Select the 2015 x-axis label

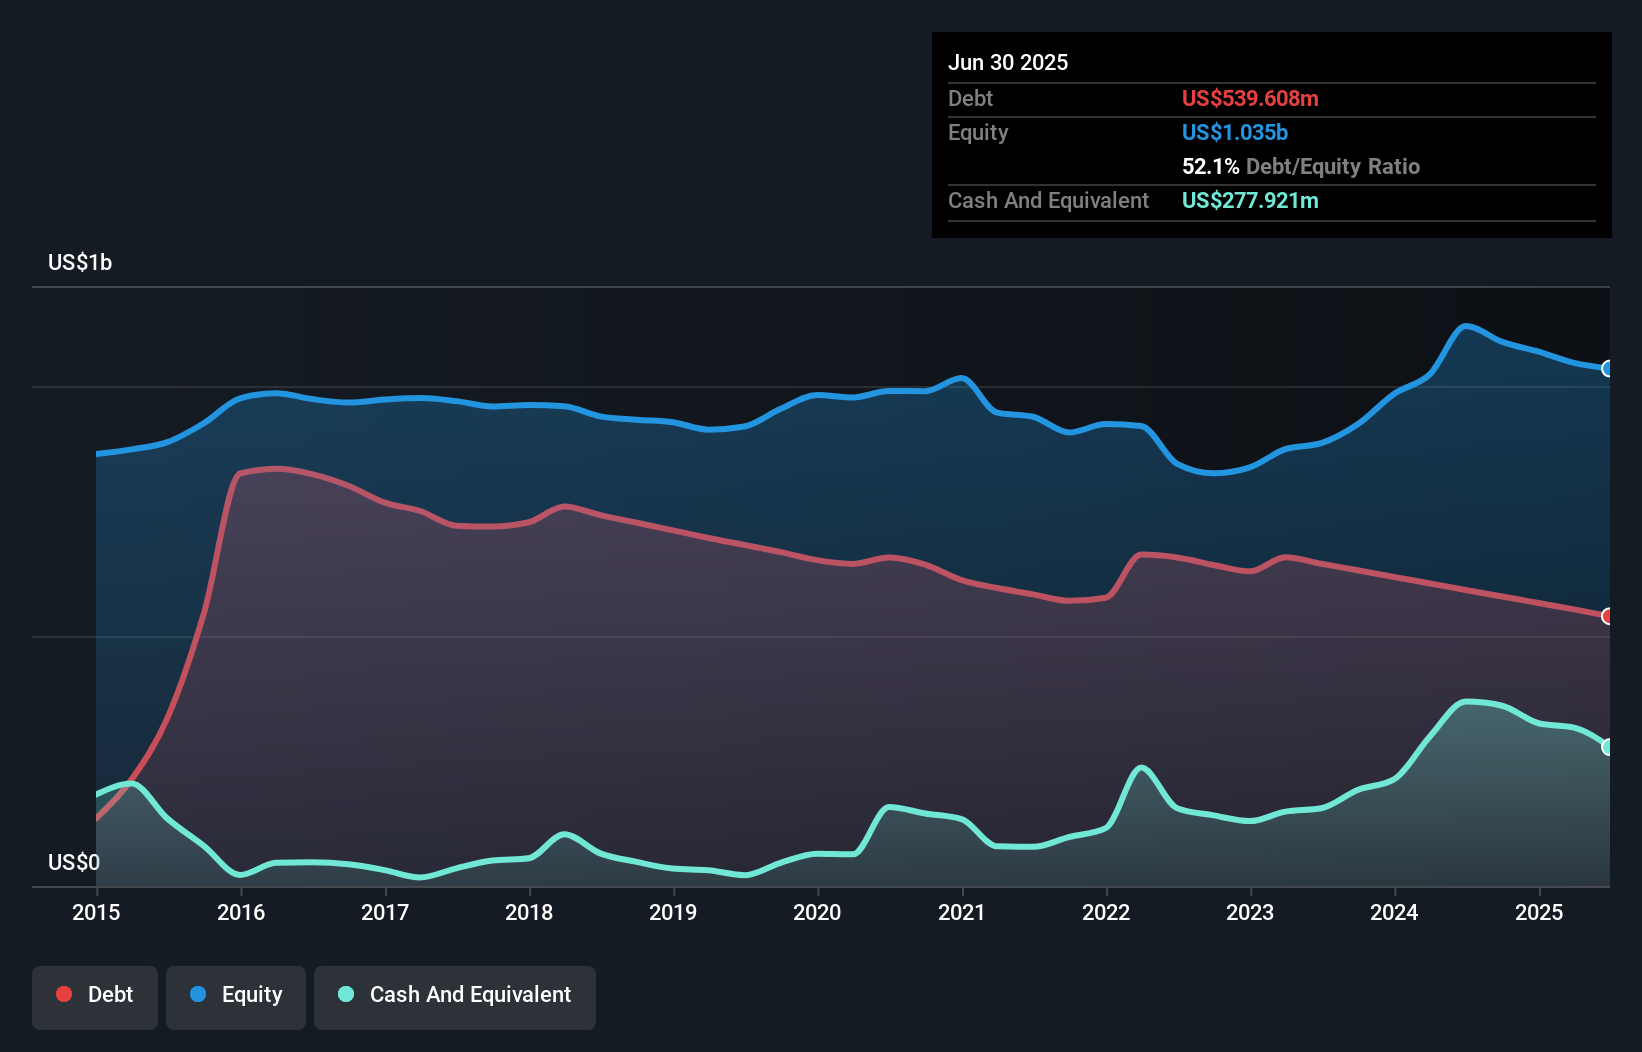click(96, 912)
